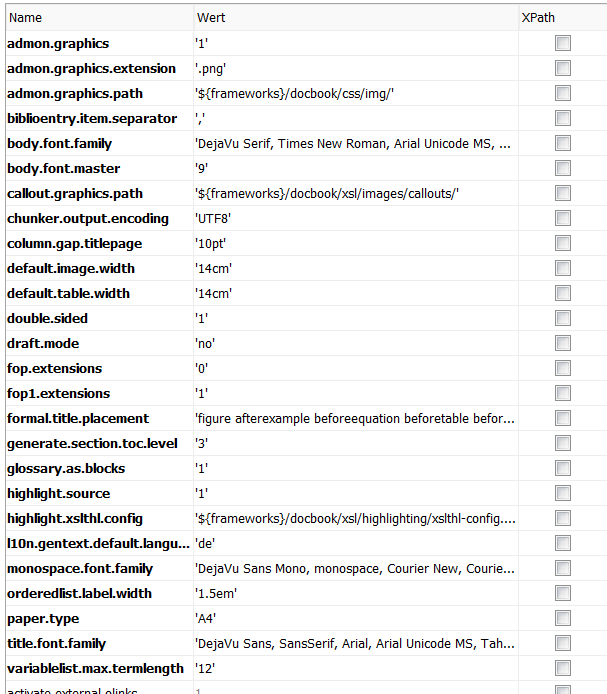Select the orderedlist.label.width parameter name

point(80,594)
